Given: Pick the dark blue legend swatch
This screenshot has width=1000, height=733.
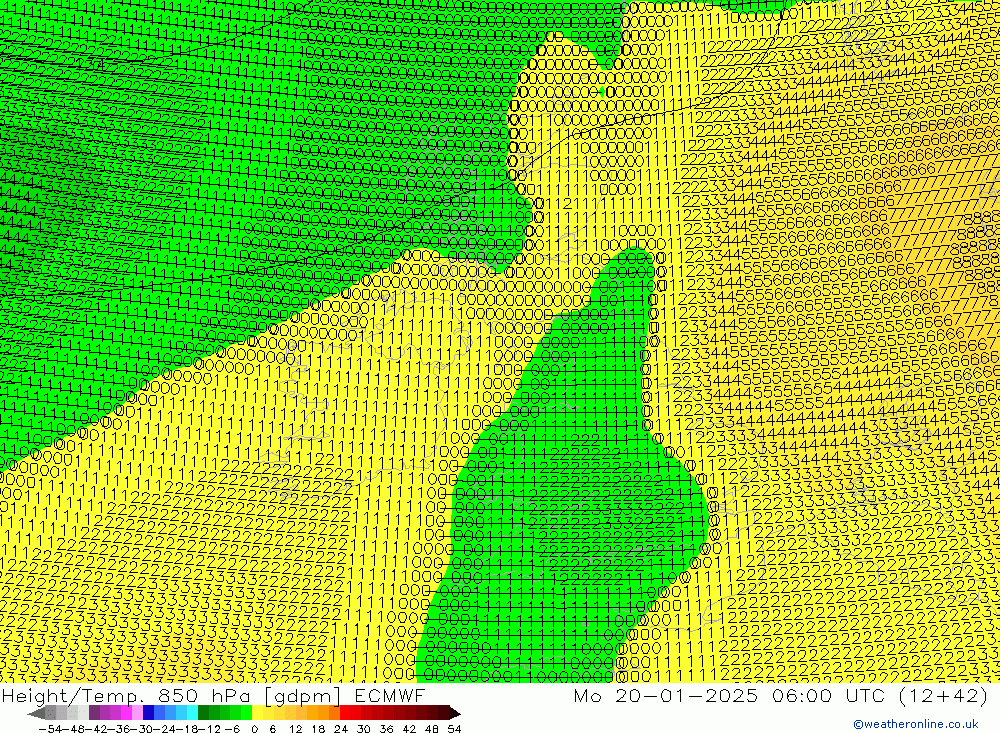Looking at the screenshot, I should tap(148, 713).
